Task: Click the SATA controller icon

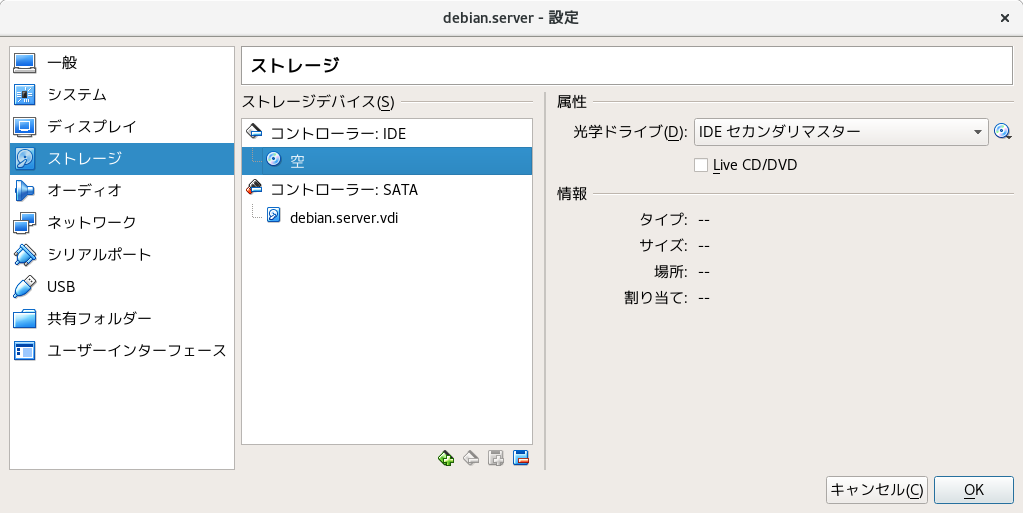Action: click(x=254, y=187)
